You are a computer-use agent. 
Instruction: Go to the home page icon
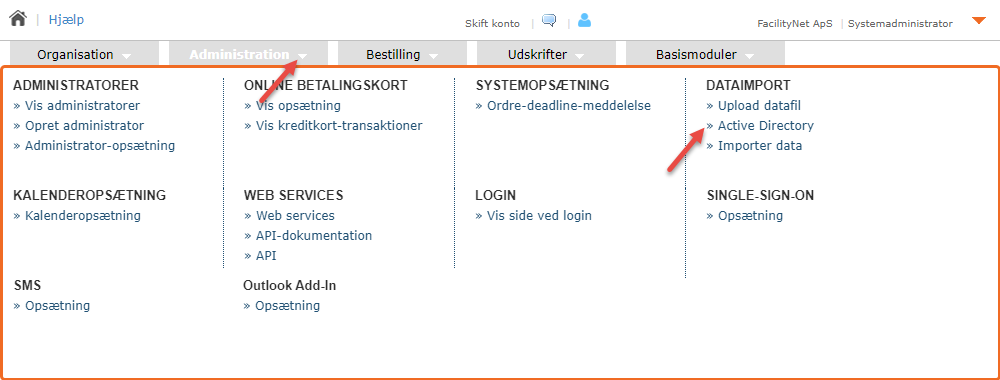[18, 18]
